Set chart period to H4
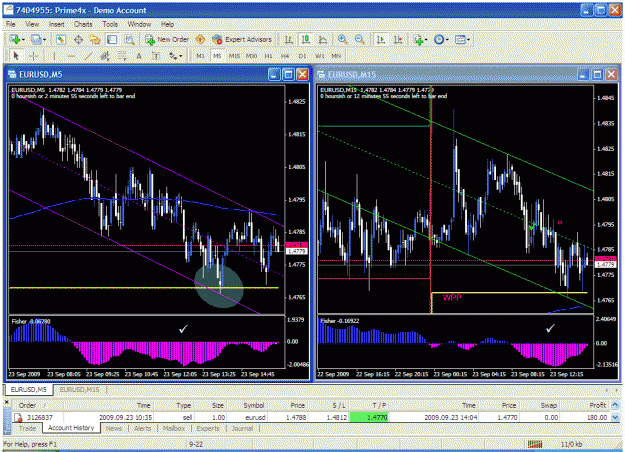Image resolution: width=625 pixels, height=452 pixels. click(285, 56)
